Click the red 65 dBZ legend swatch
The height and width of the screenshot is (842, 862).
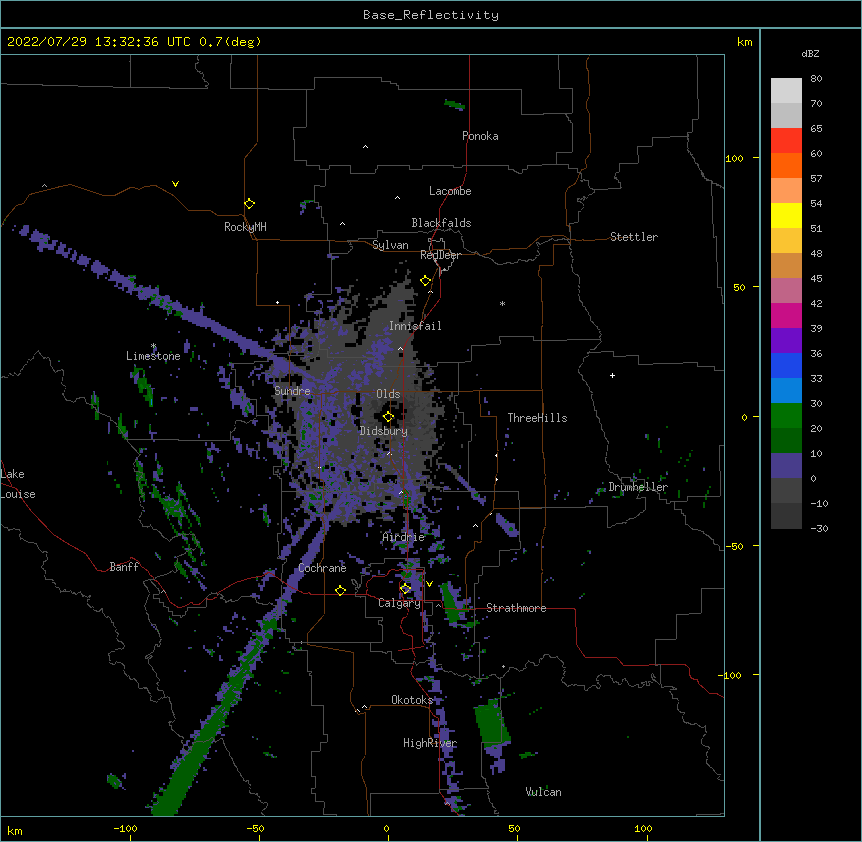[786, 141]
